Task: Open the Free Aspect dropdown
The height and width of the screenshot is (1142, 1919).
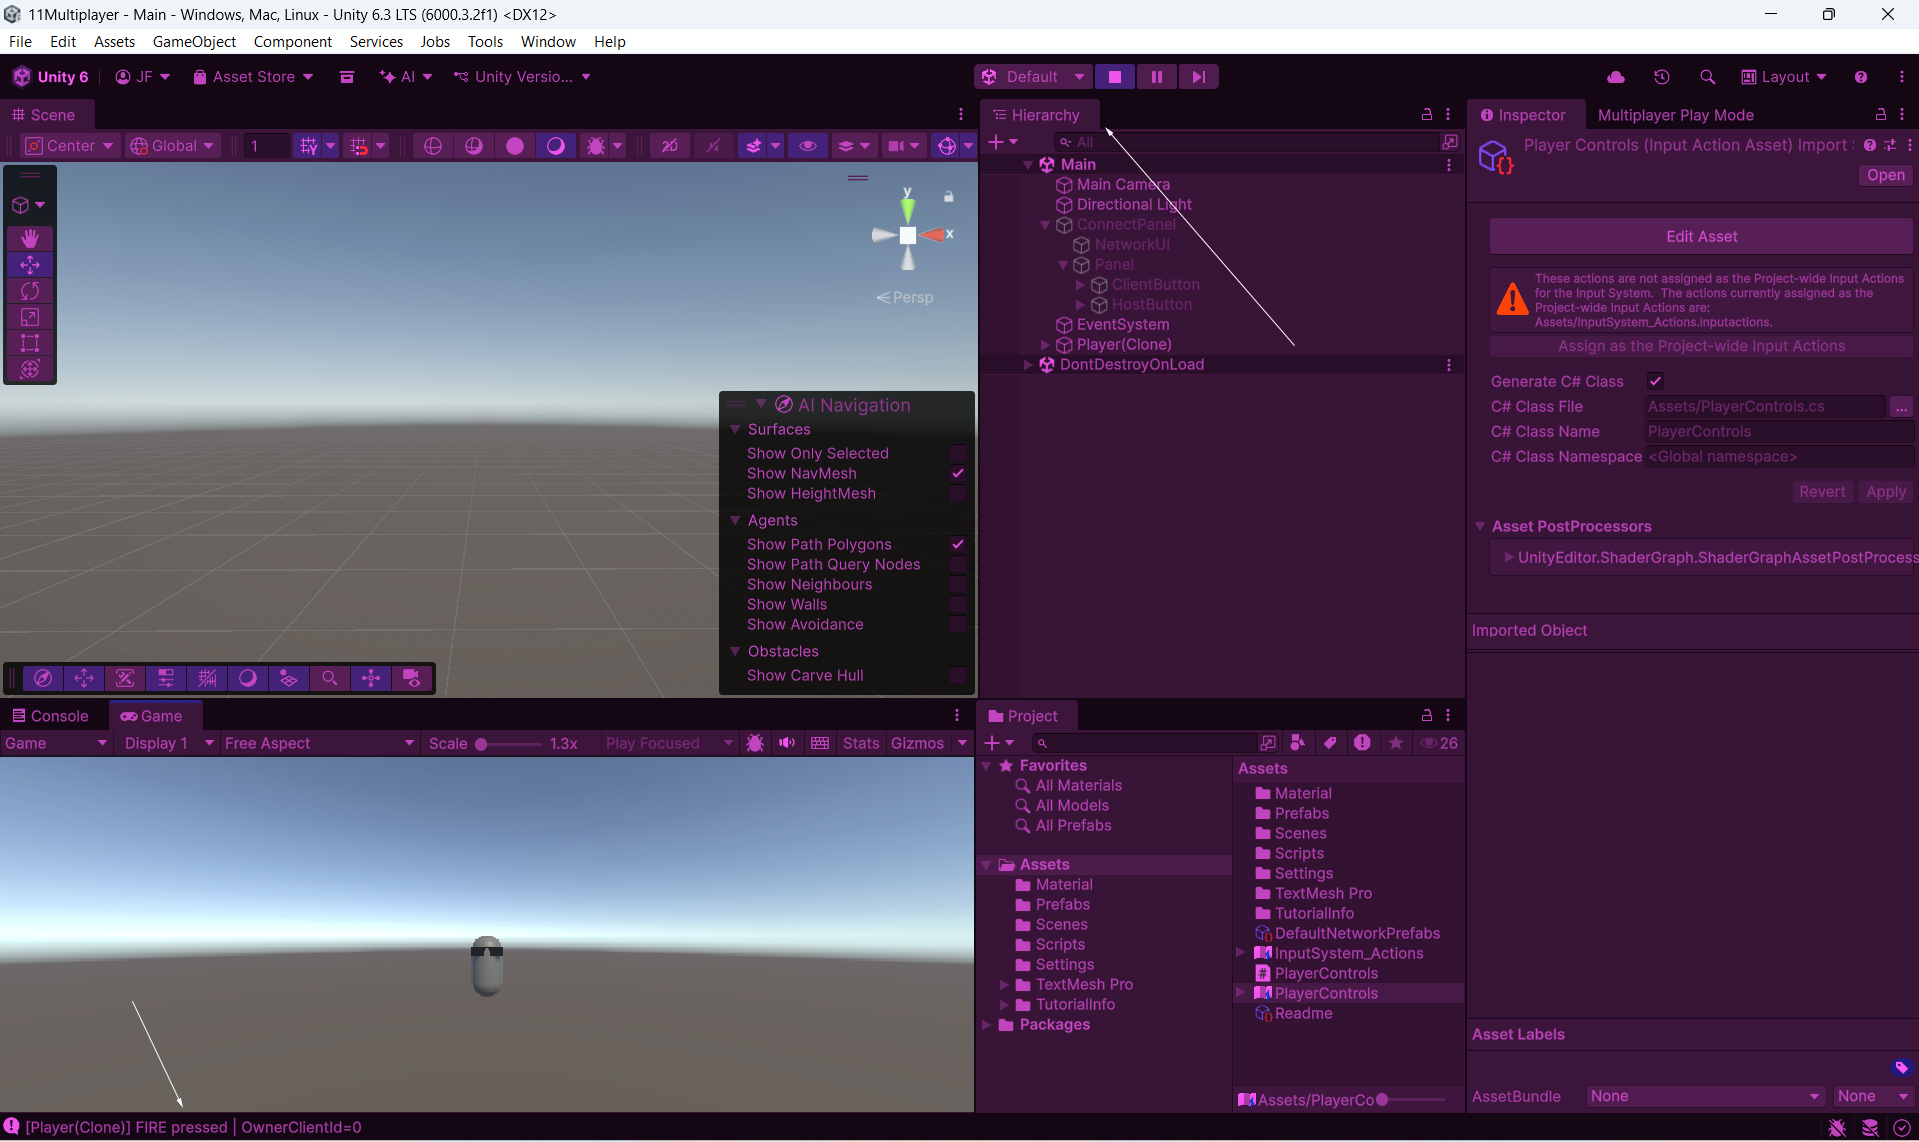Action: point(318,743)
